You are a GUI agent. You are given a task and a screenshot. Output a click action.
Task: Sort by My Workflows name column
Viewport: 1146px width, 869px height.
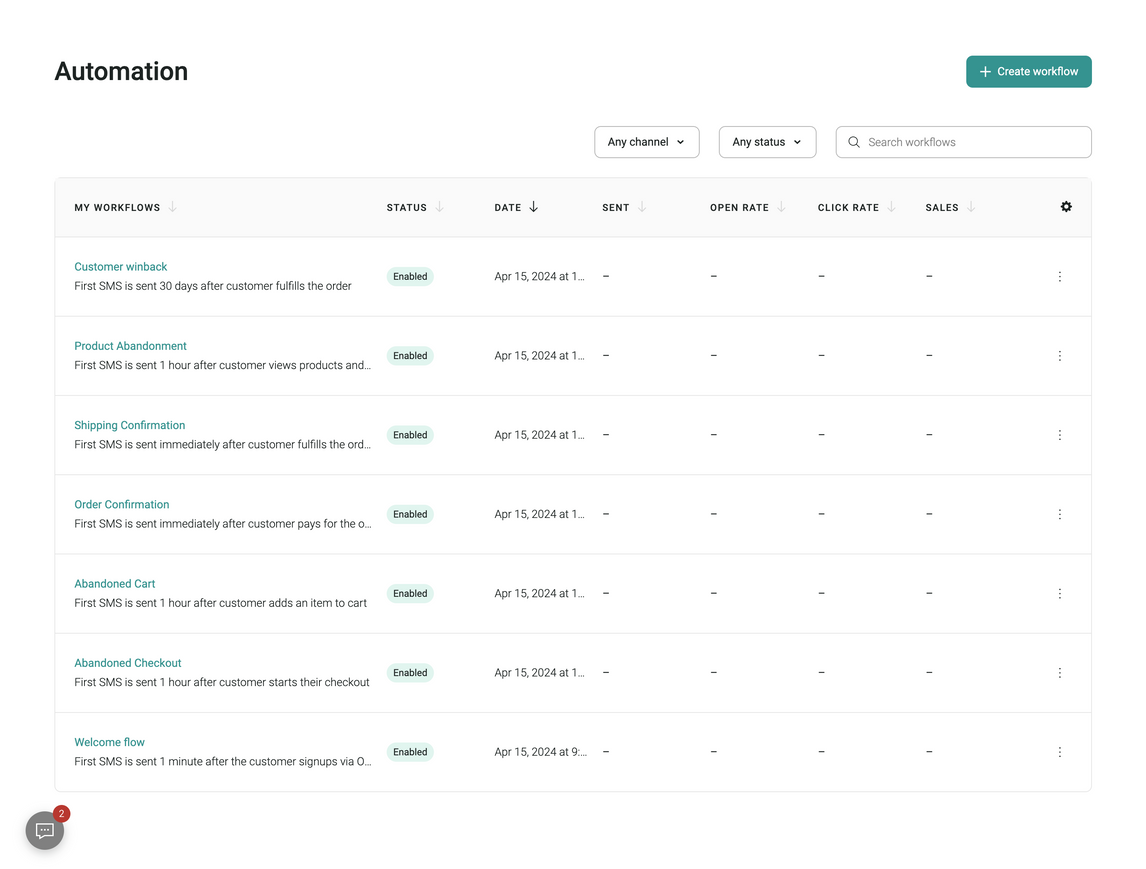[x=172, y=207]
